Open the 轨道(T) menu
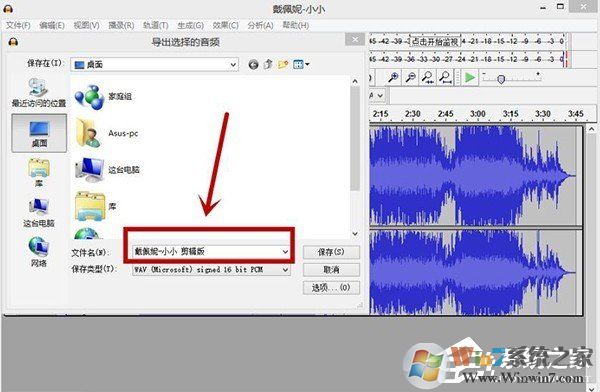Screen dimensions: 600x392 coord(155,25)
